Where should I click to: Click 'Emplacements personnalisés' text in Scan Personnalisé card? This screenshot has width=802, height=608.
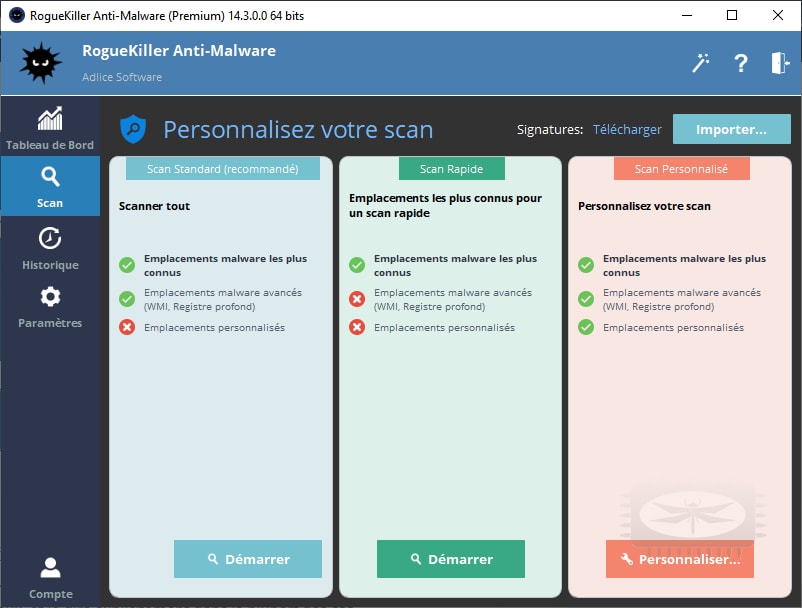click(x=673, y=328)
